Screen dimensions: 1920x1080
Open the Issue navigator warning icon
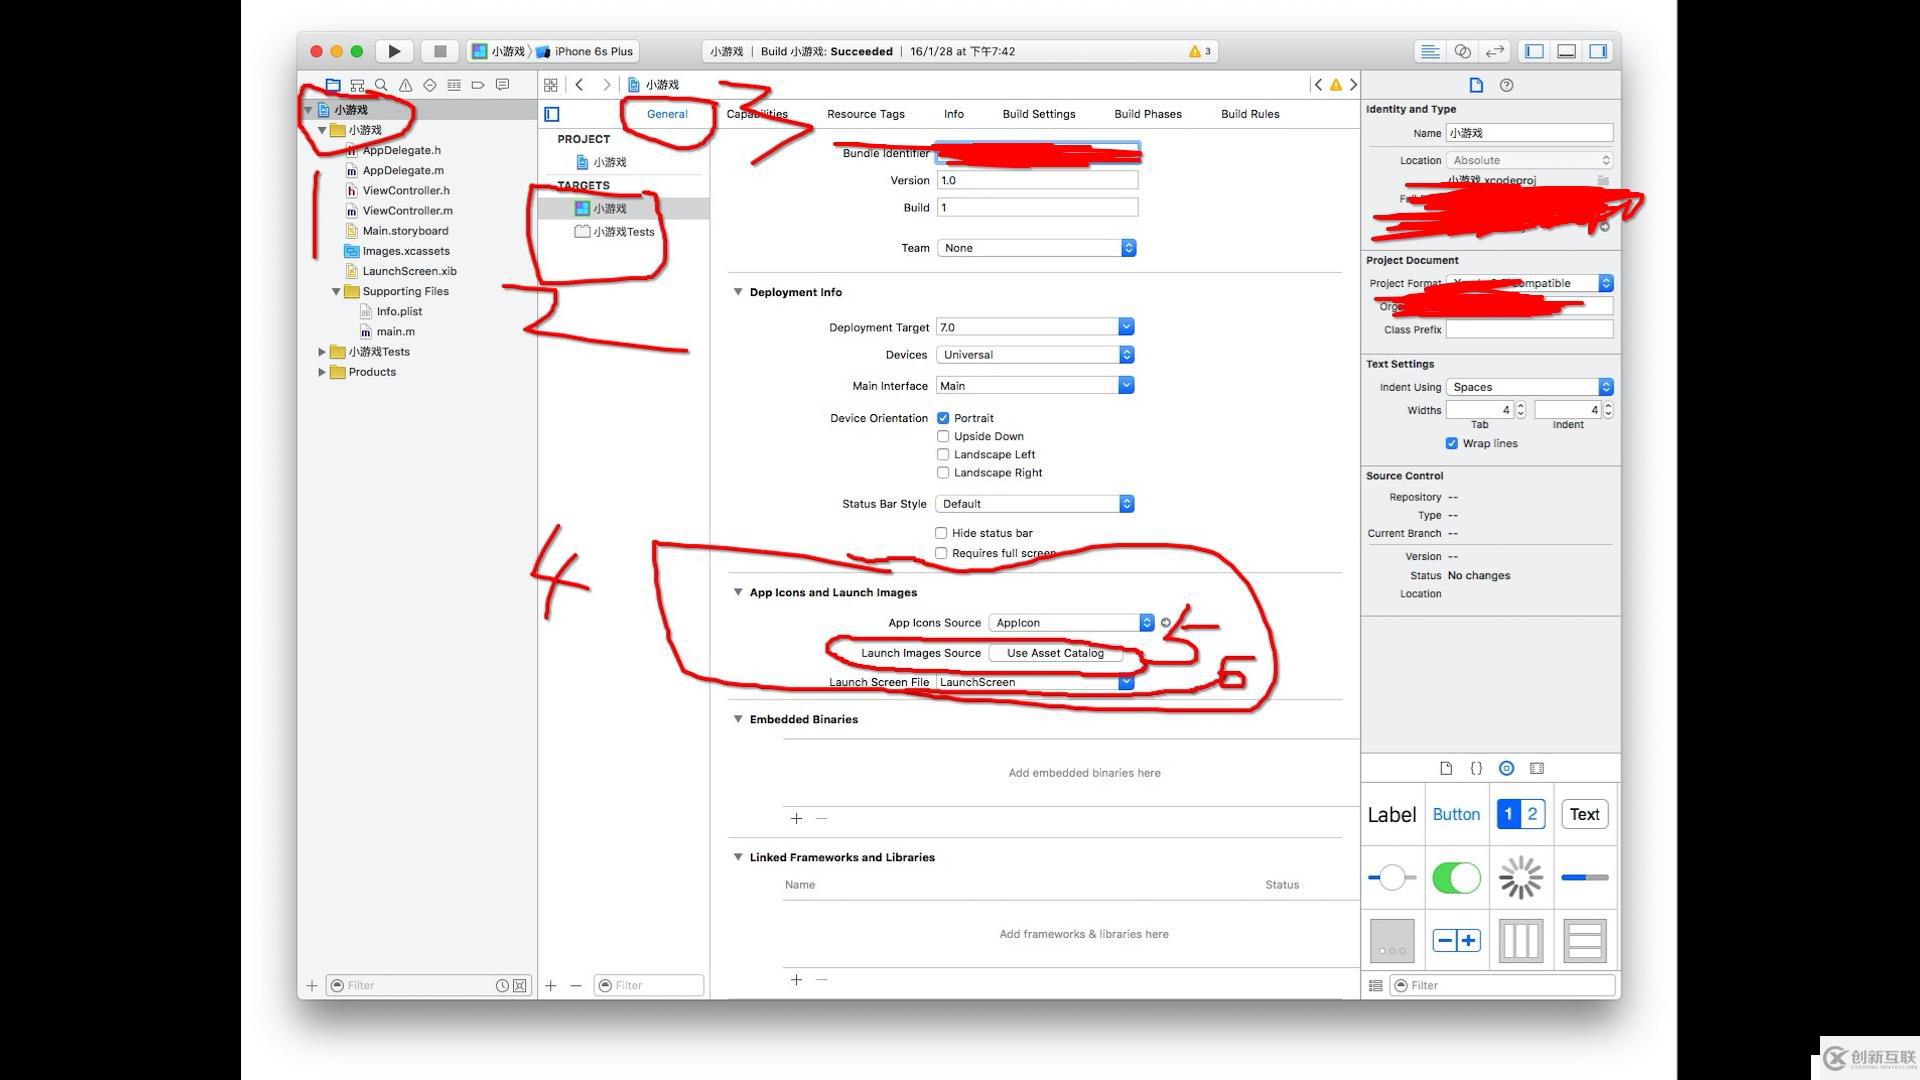point(405,85)
